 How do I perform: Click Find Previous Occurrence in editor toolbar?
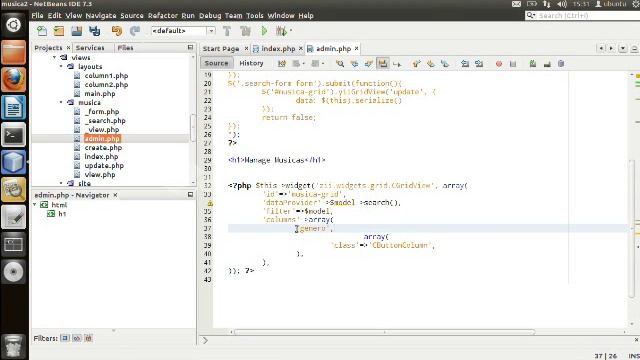click(x=354, y=64)
